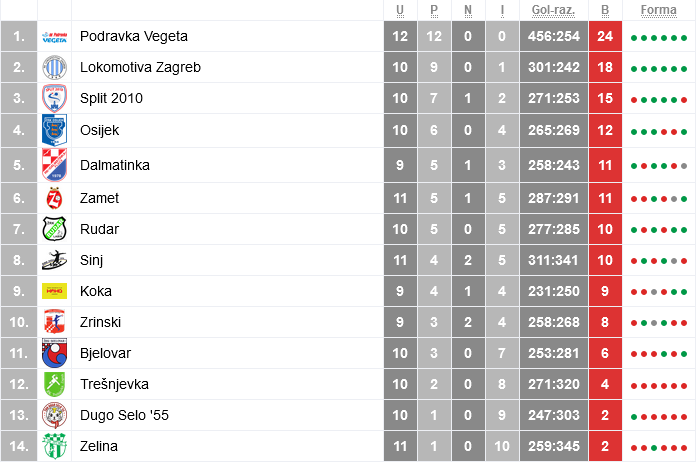
Task: Open the Zamet club logo
Action: (54, 198)
